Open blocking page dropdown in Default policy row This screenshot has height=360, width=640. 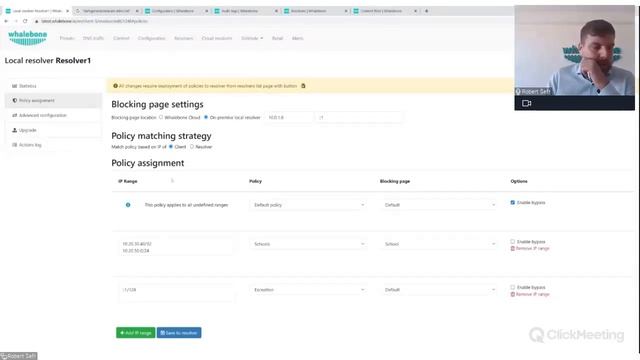pyautogui.click(x=439, y=205)
